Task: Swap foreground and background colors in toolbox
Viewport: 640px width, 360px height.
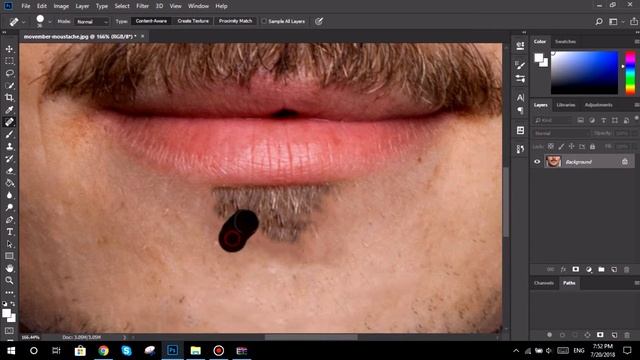Action: [13, 304]
